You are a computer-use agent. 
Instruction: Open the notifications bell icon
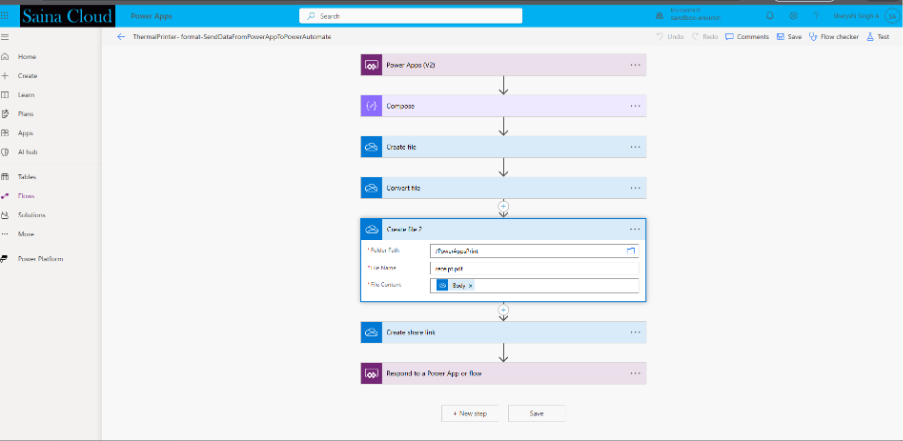pyautogui.click(x=770, y=16)
